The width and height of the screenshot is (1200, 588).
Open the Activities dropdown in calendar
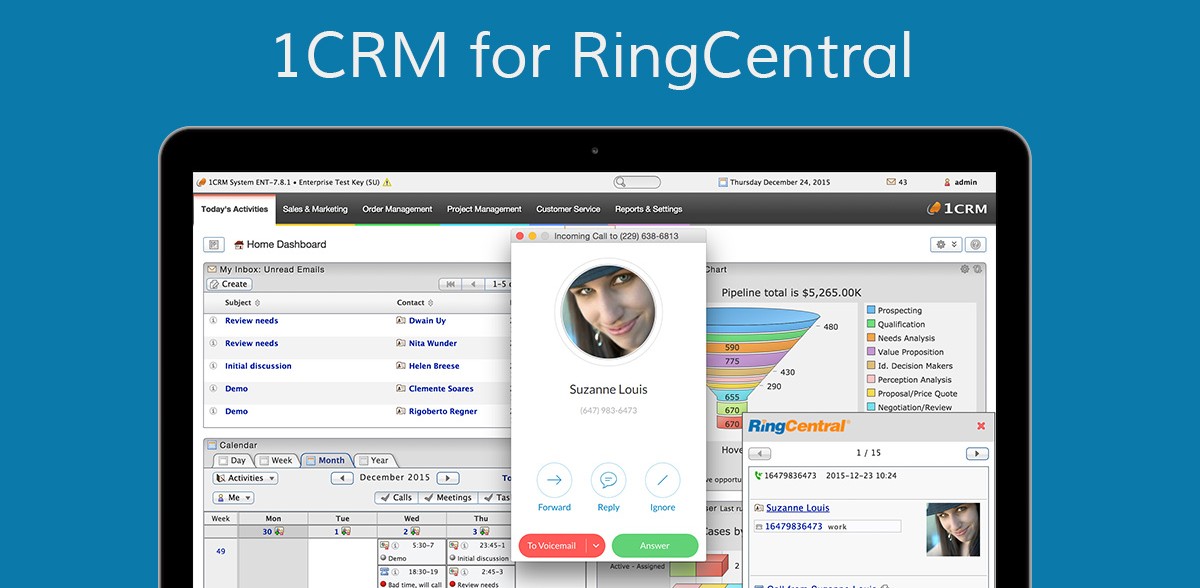245,478
